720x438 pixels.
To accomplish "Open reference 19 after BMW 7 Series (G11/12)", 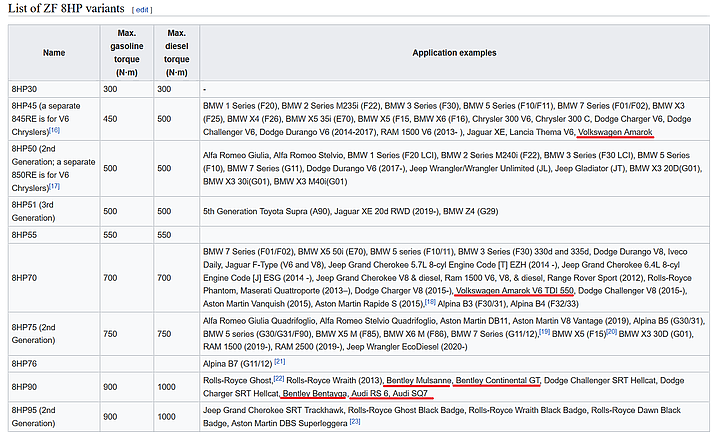I will [544, 331].
